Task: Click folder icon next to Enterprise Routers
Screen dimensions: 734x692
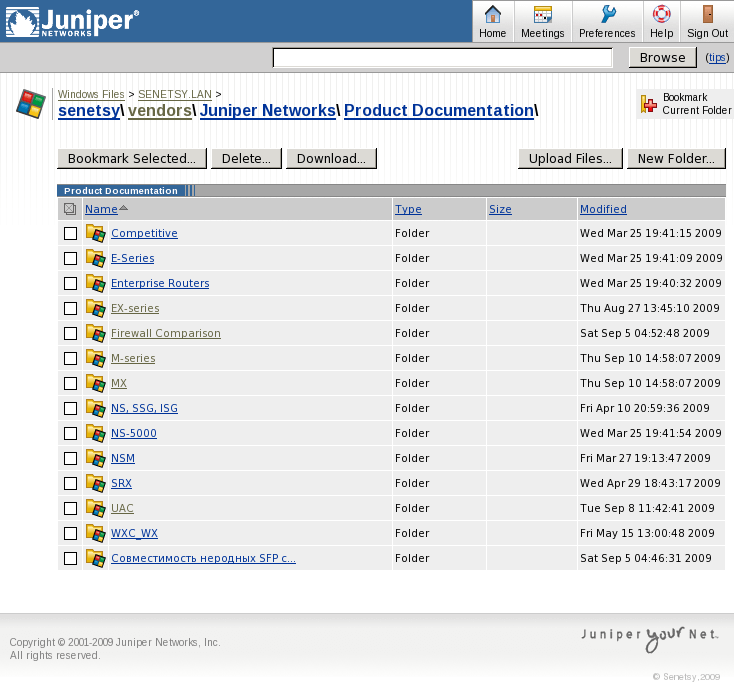Action: pos(95,283)
